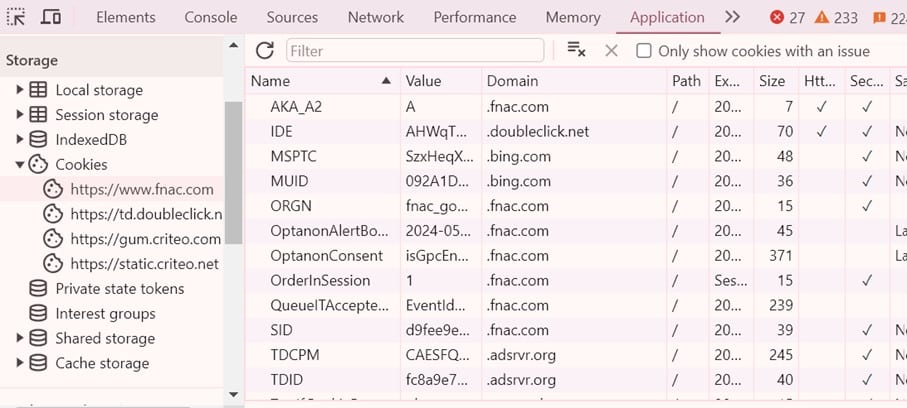Sort cookies by Size column header
Viewport: 907px width, 408px height.
coord(776,81)
